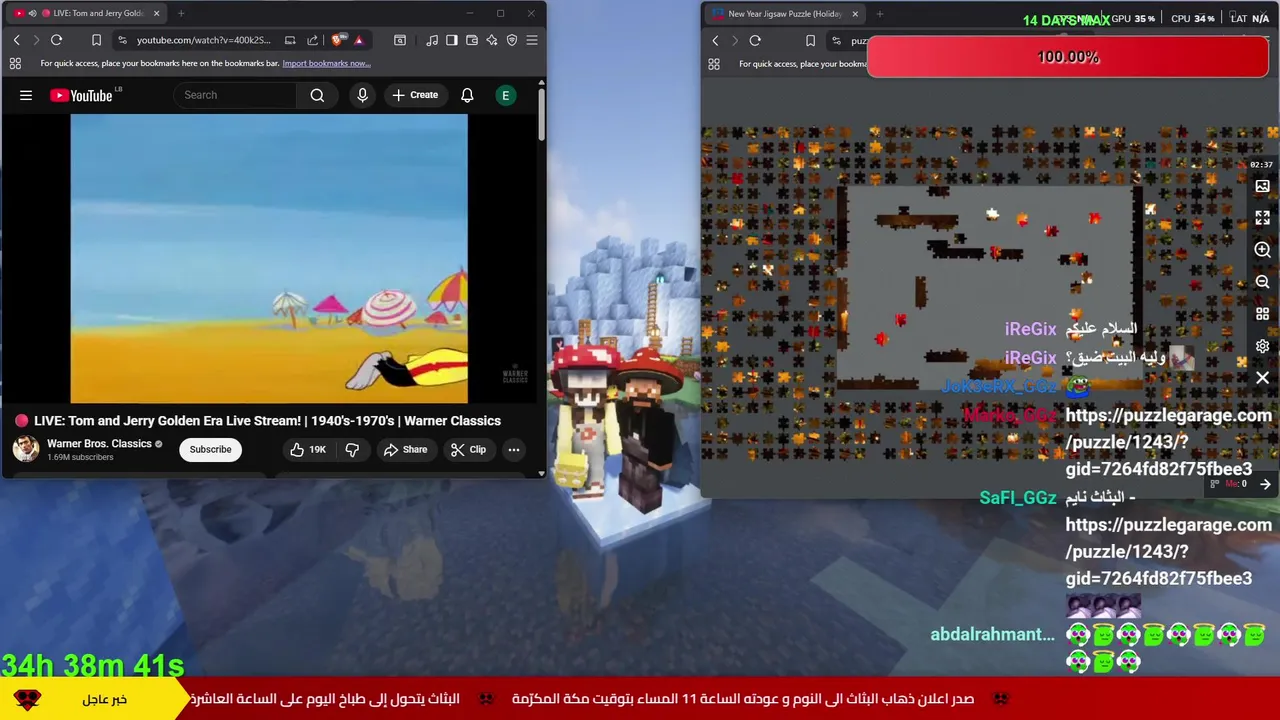The image size is (1280, 720).
Task: Close the New Year Jigsaw Puzzle tab
Action: coord(855,14)
